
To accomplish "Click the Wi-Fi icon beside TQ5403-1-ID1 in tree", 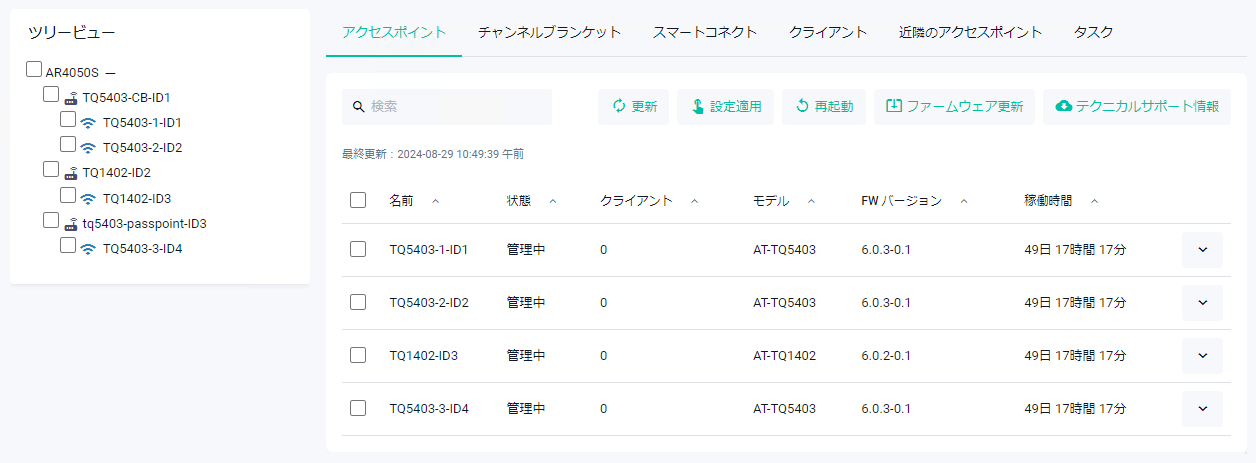I will point(88,123).
